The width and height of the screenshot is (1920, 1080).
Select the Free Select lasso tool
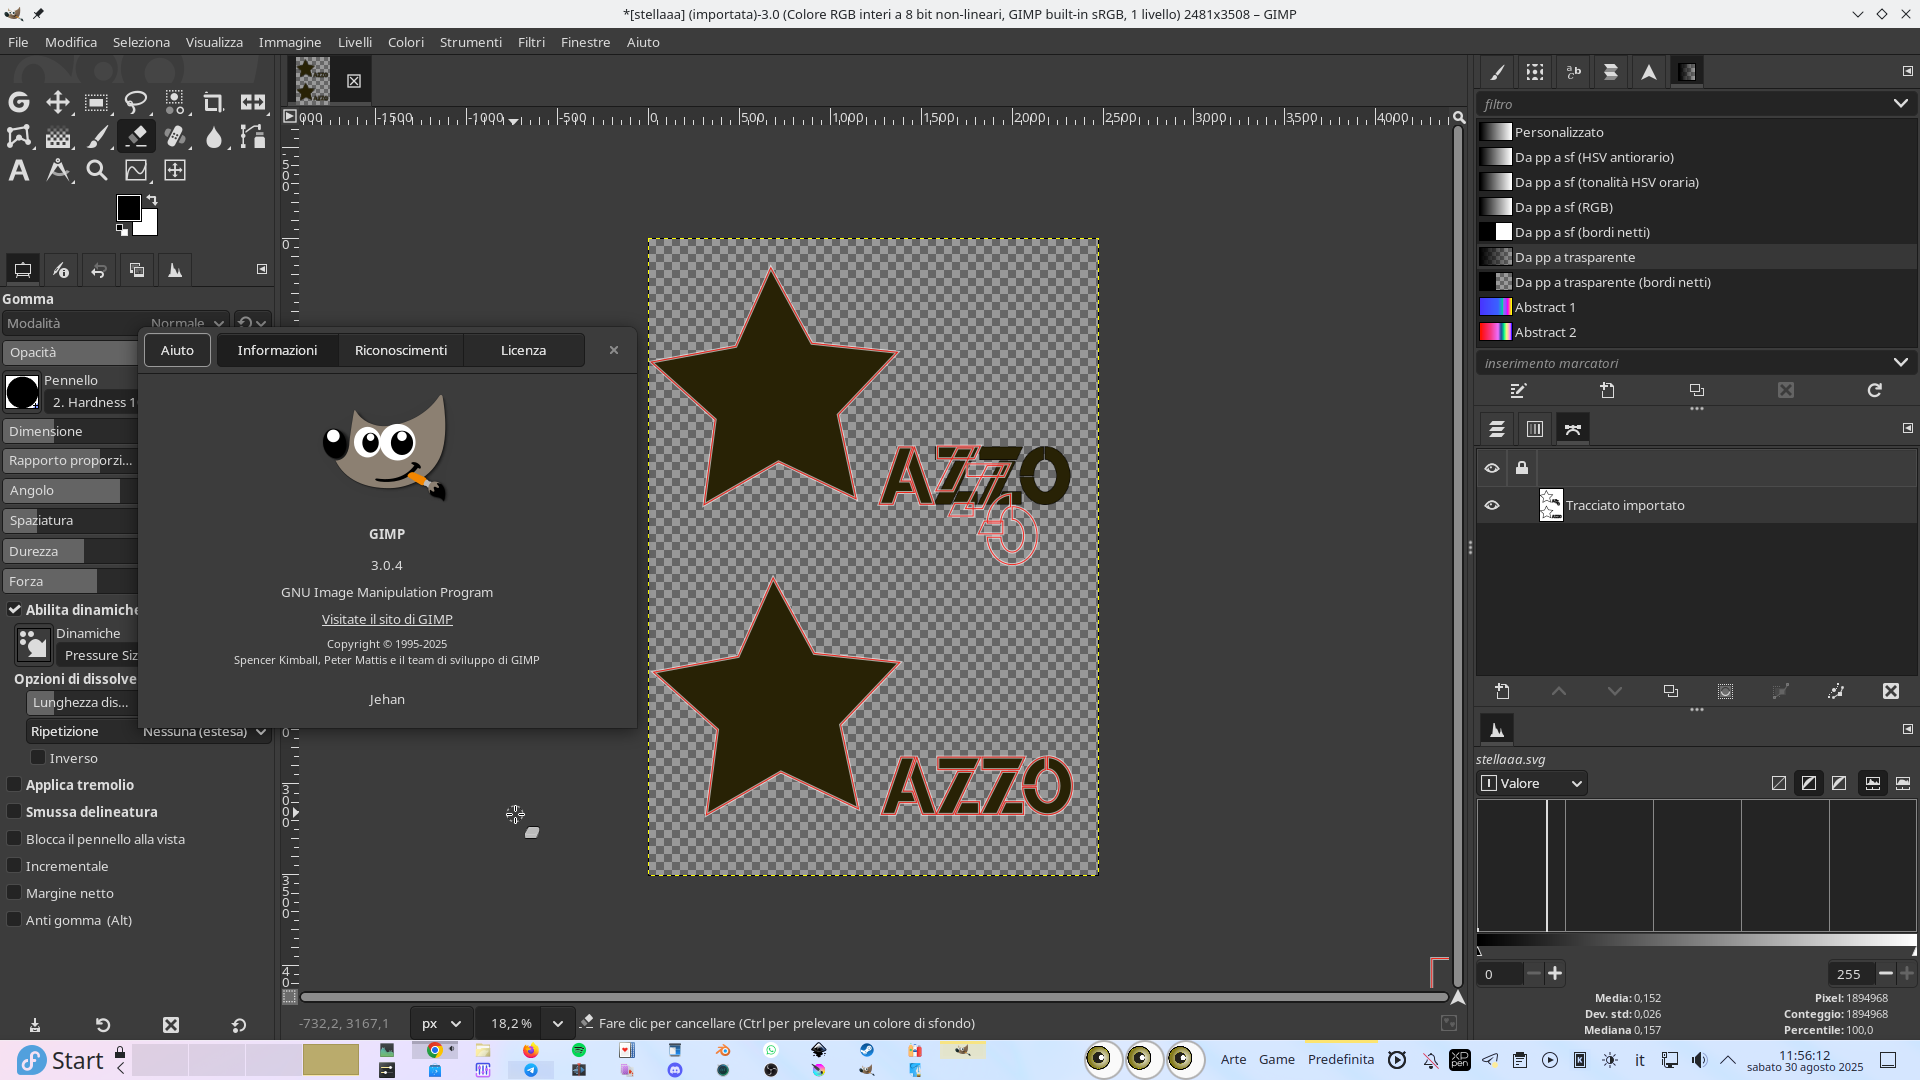[136, 102]
